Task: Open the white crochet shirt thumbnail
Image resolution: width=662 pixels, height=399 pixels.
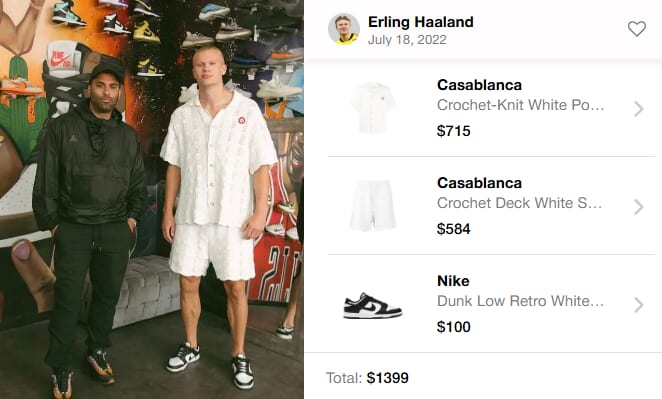Action: [x=373, y=108]
